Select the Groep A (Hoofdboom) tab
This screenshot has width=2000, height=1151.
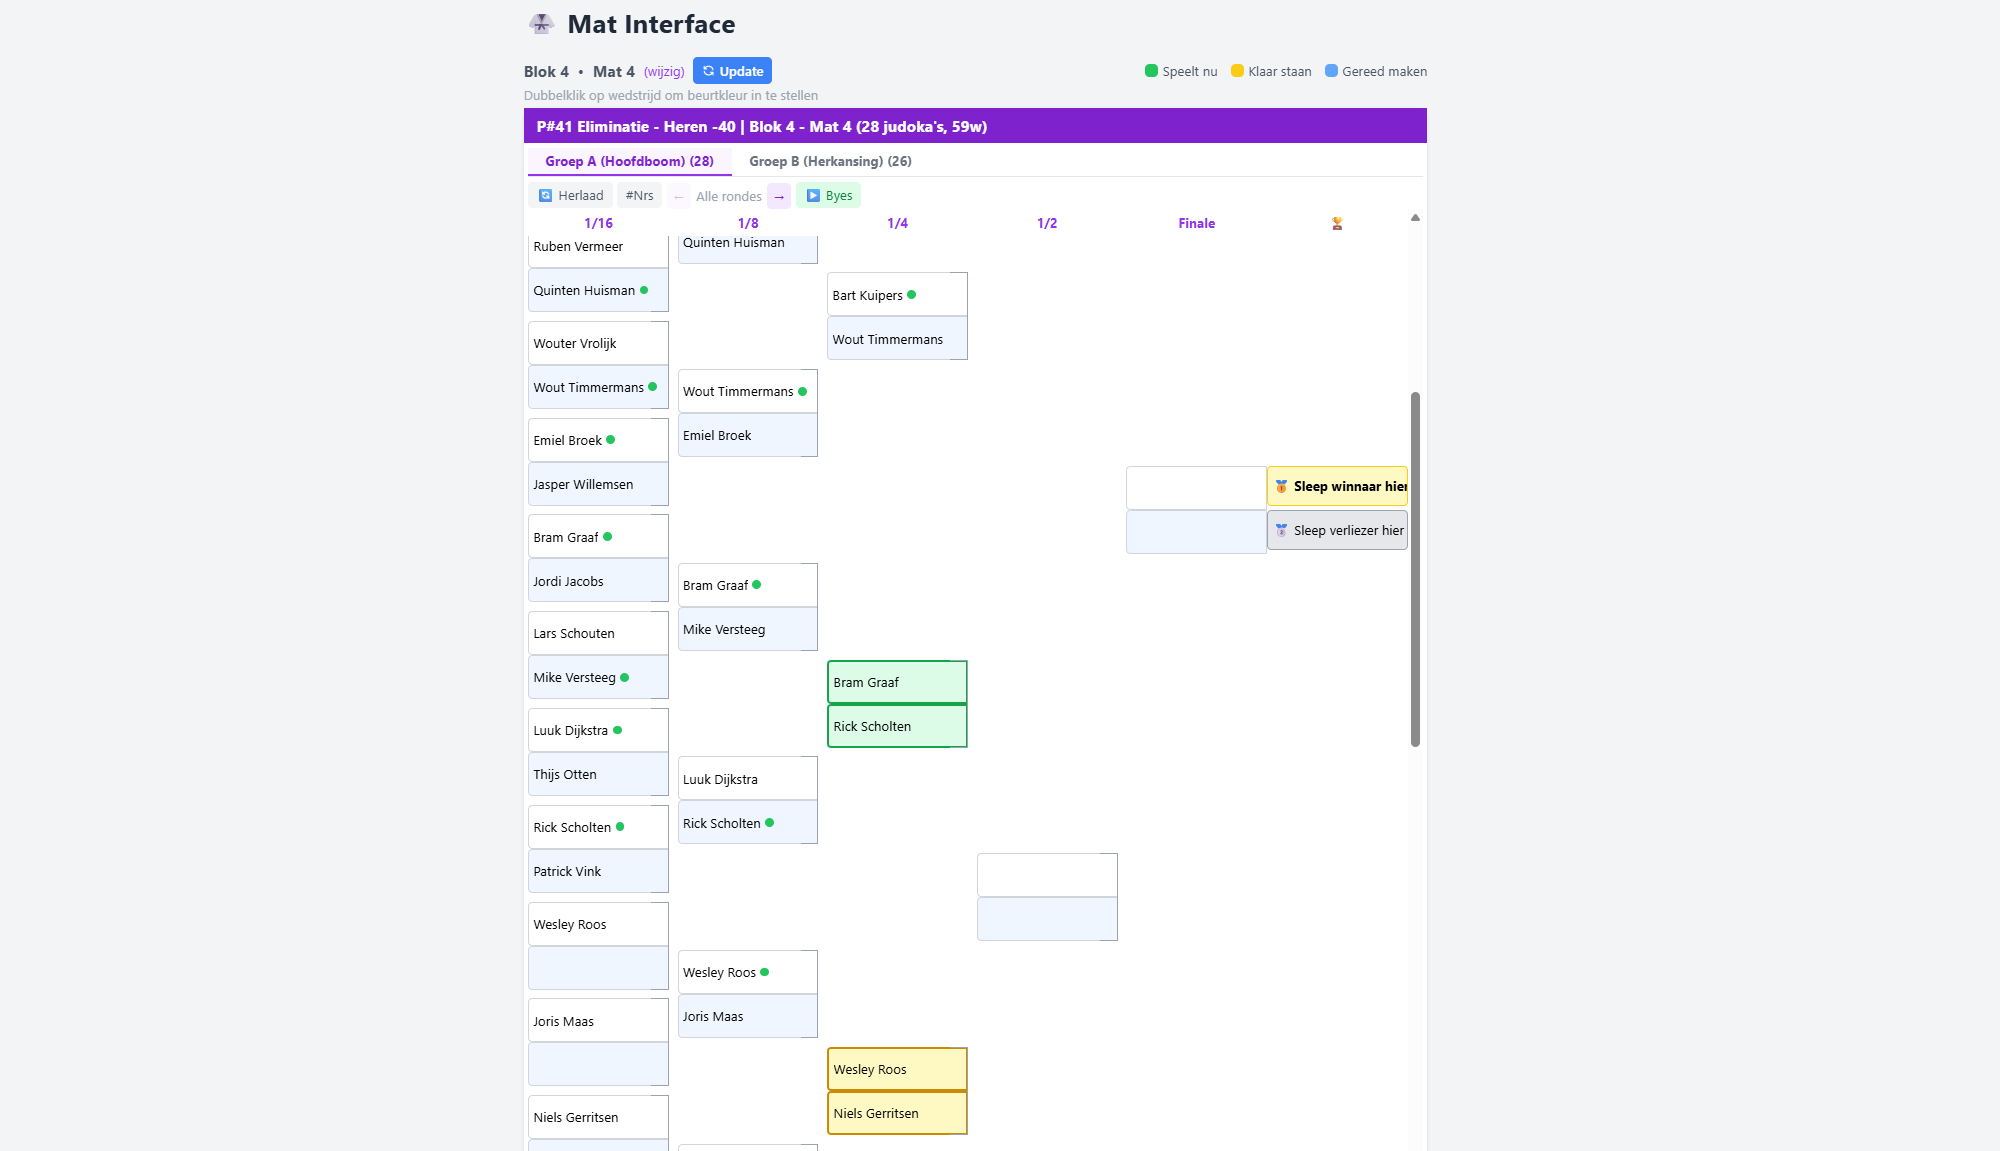pos(629,161)
